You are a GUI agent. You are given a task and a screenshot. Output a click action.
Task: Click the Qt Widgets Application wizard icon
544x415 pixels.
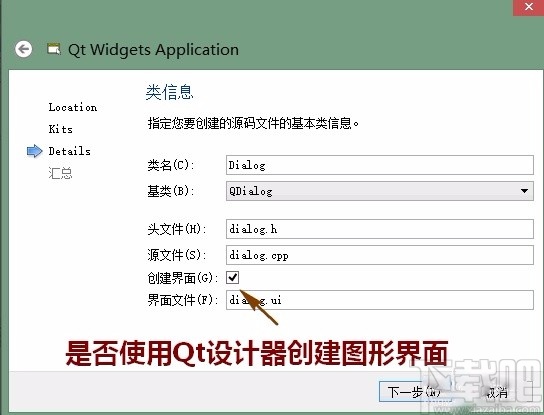click(x=54, y=49)
